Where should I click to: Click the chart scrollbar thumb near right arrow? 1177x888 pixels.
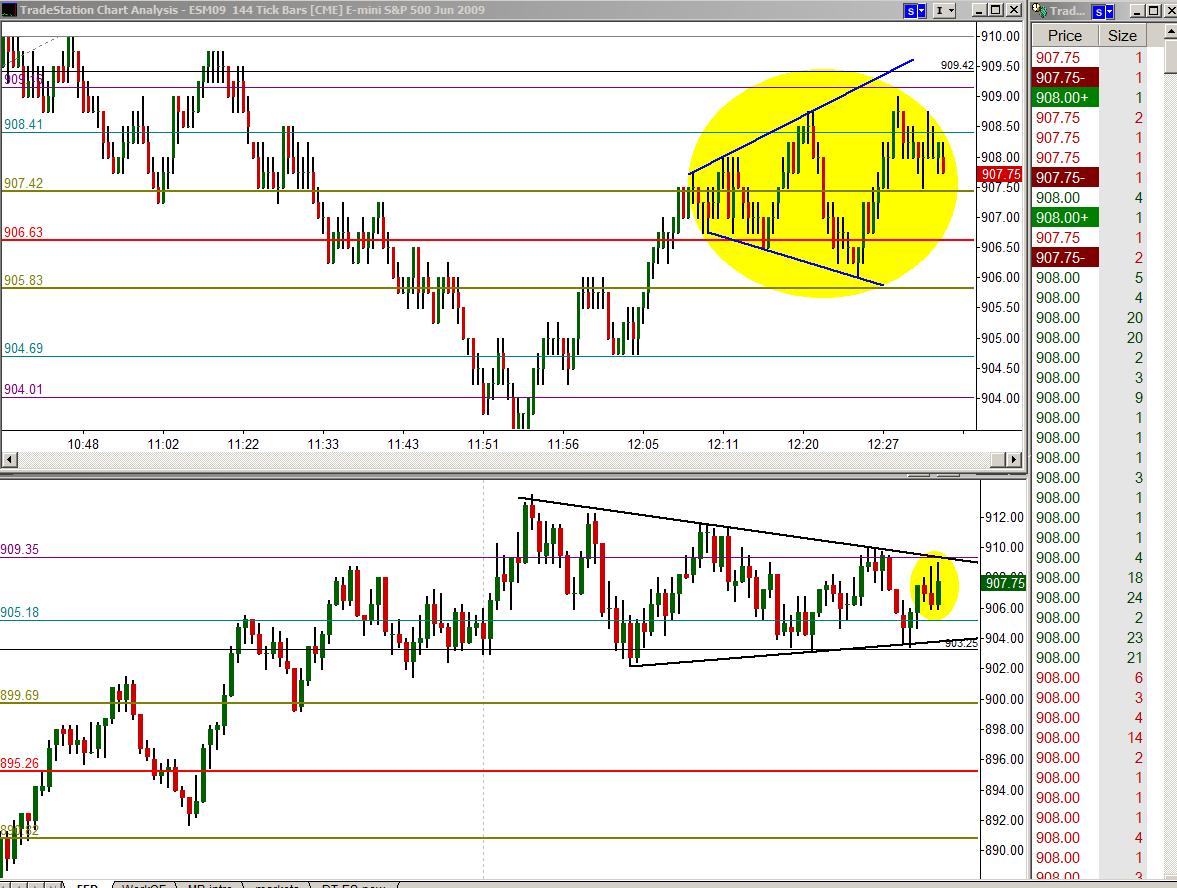(x=998, y=459)
